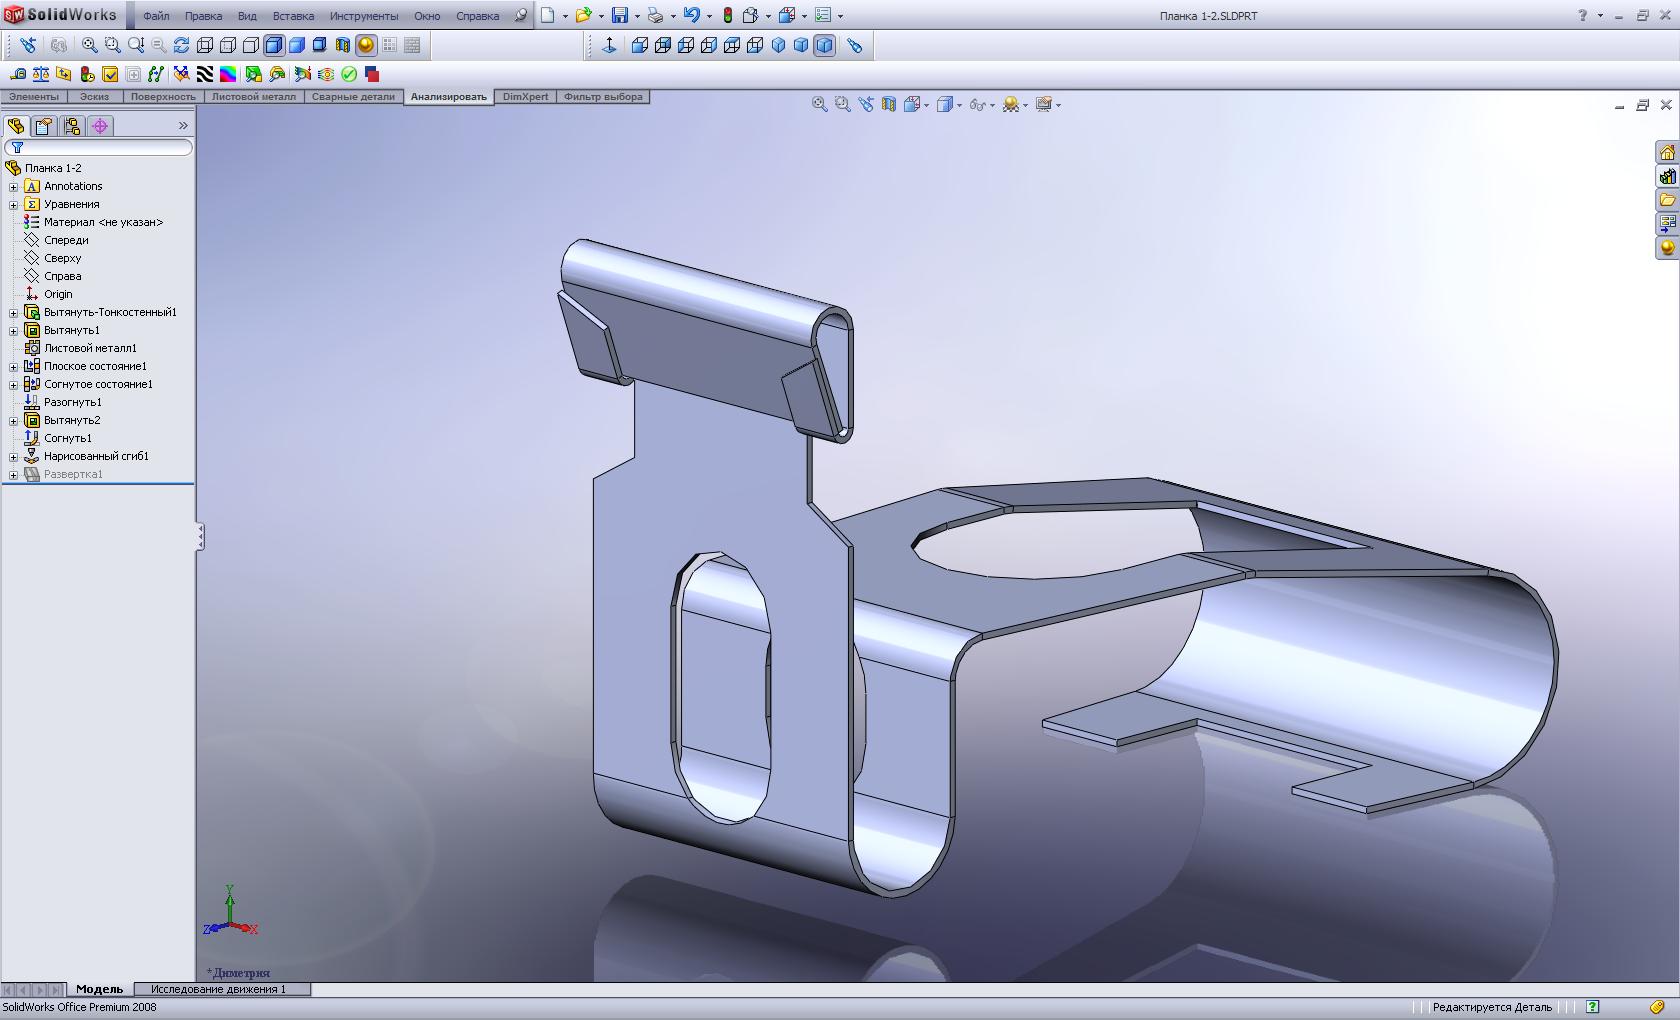Open the Инструменты menu
The height and width of the screenshot is (1020, 1680).
click(x=364, y=16)
